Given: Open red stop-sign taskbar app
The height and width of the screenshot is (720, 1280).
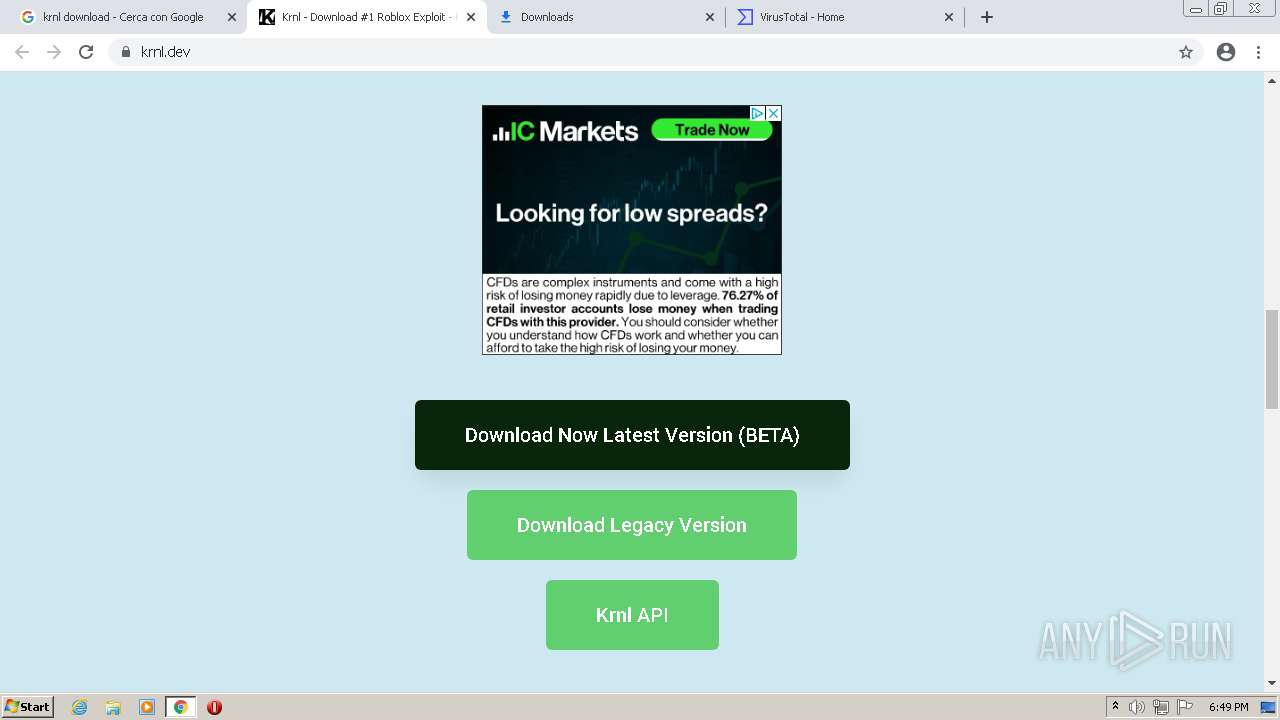Looking at the screenshot, I should point(214,707).
